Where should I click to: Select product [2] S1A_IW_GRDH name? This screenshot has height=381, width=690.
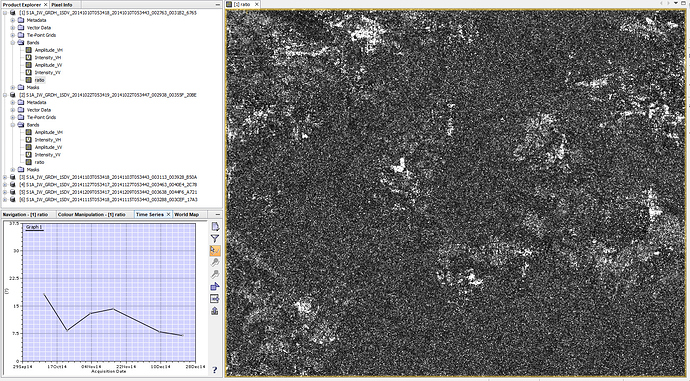108,95
